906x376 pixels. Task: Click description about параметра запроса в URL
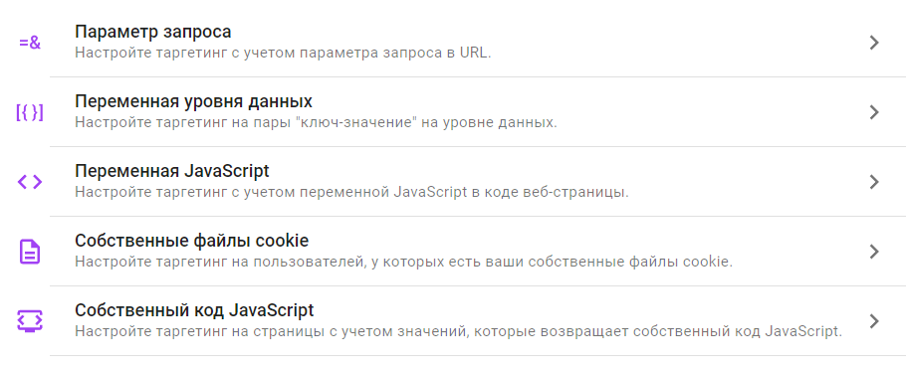coord(283,53)
